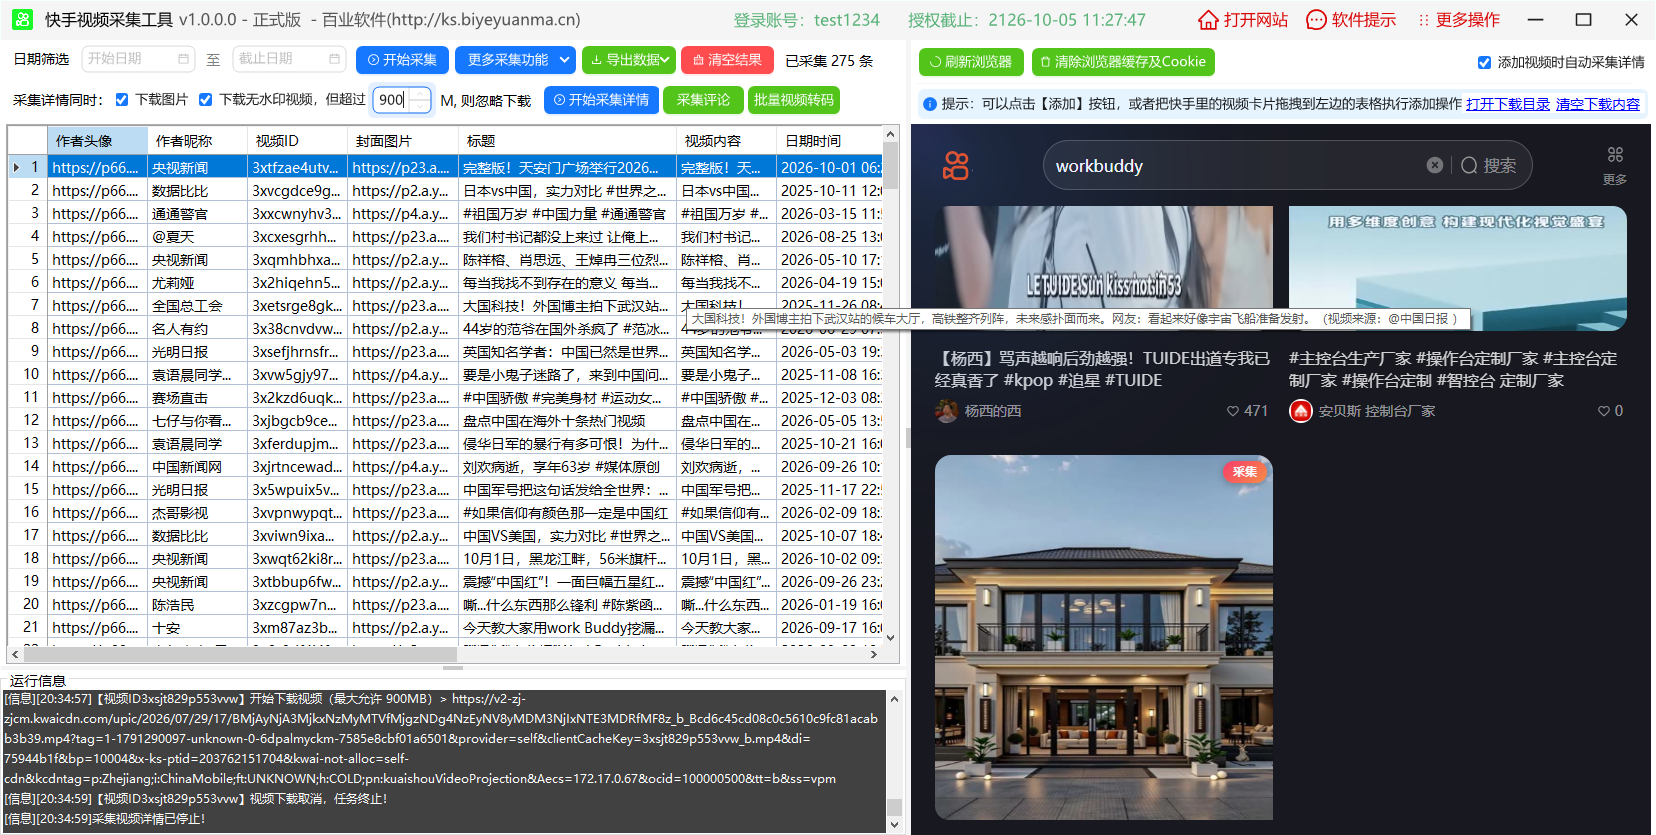
Task: Click the table vertical scrollbar down arrow
Action: tap(890, 638)
